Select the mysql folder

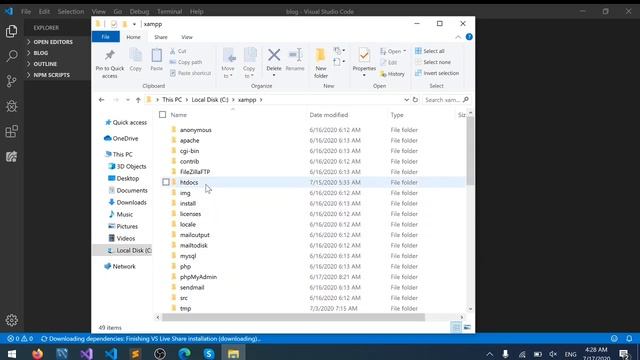(188, 256)
